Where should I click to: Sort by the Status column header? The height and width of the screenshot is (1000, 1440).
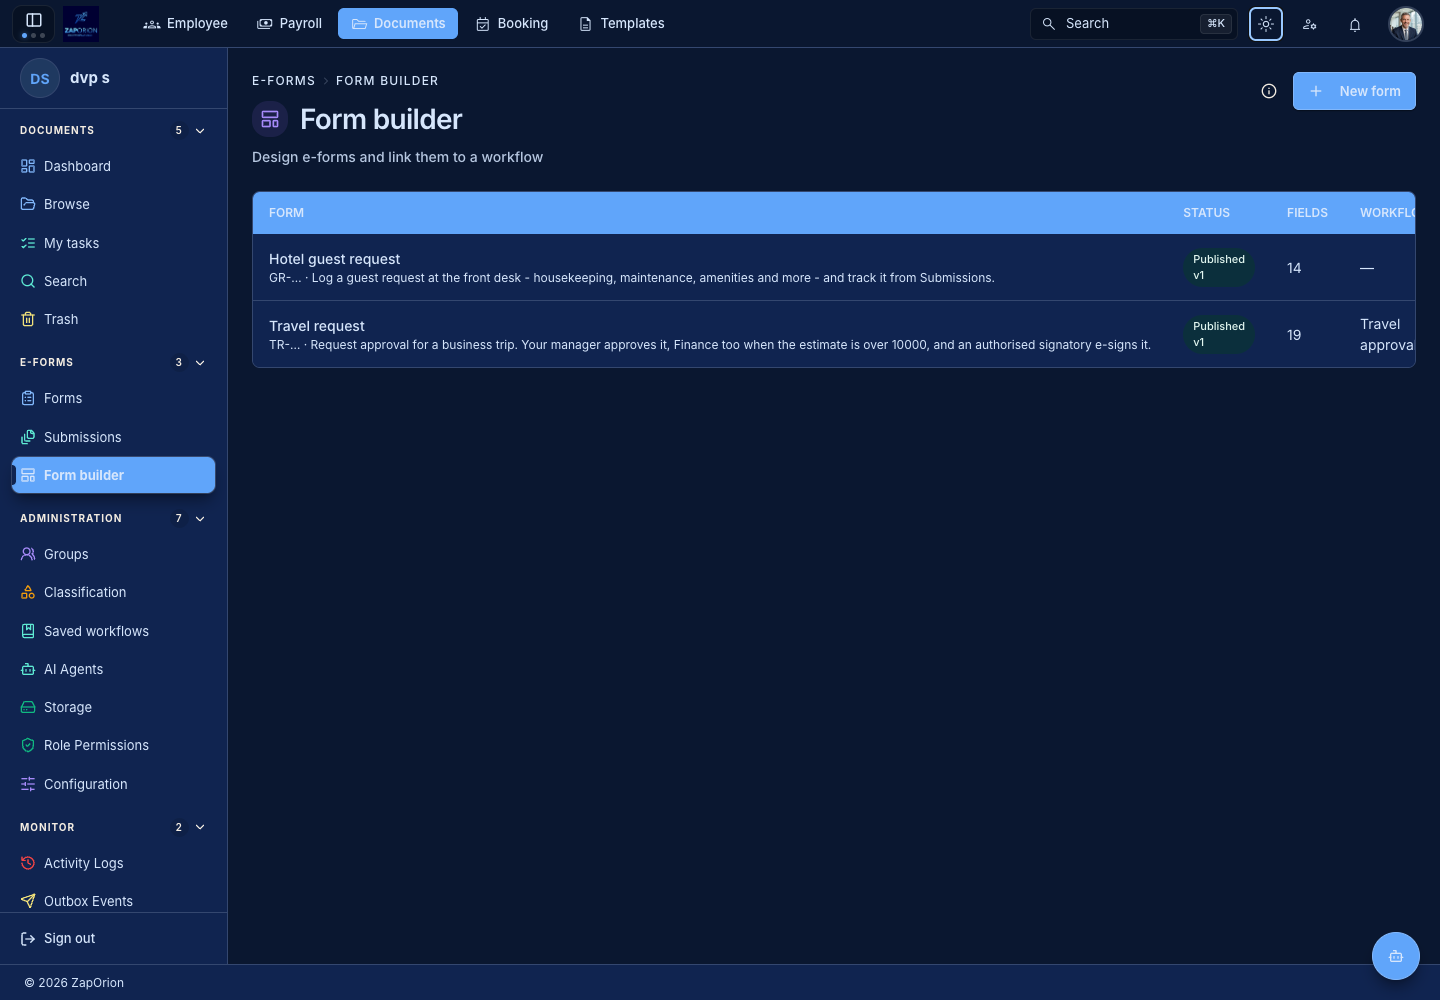(x=1207, y=213)
